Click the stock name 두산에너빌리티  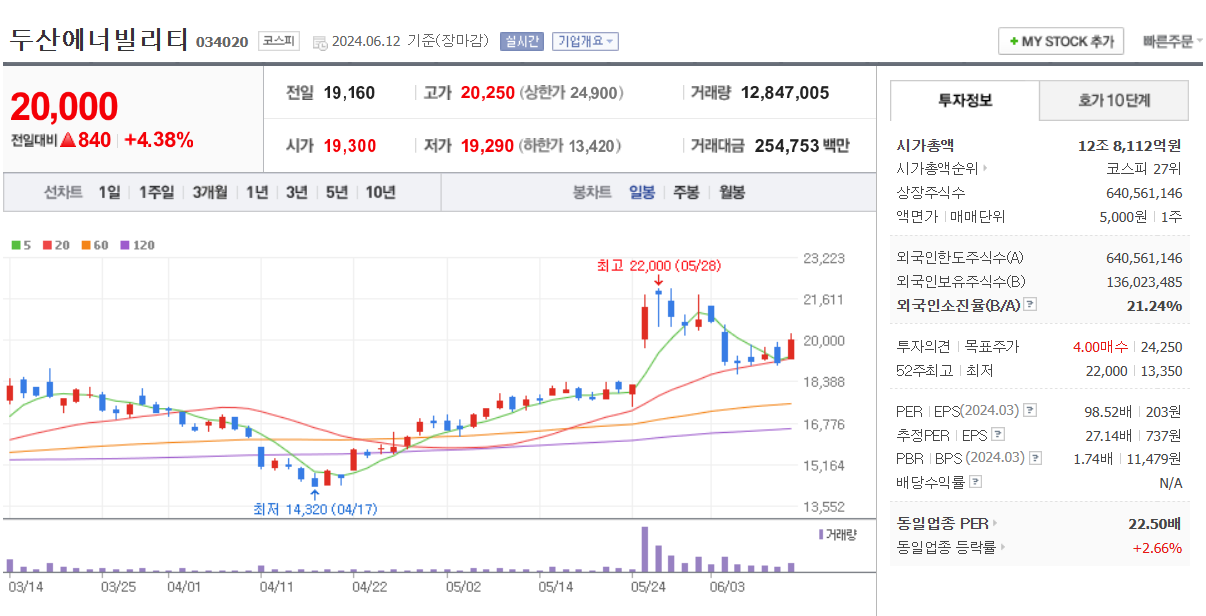click(99, 39)
